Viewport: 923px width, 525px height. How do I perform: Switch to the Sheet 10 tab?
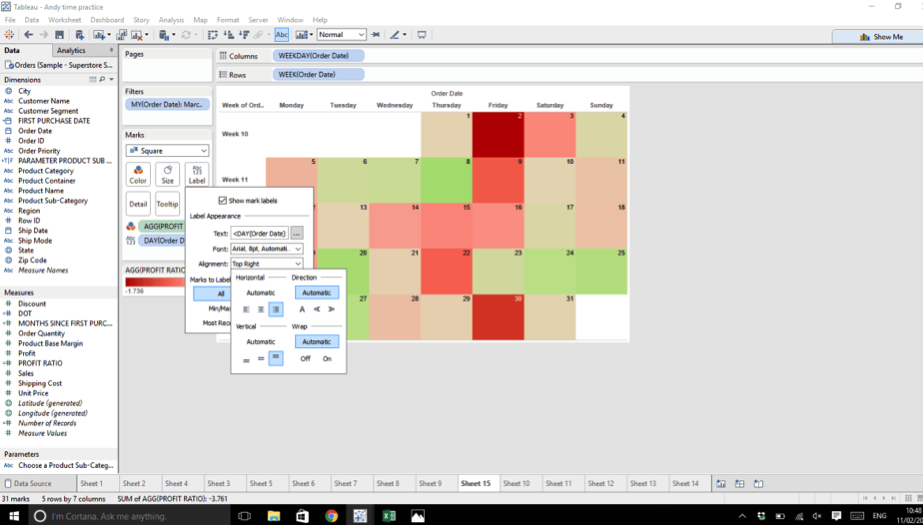pos(516,484)
